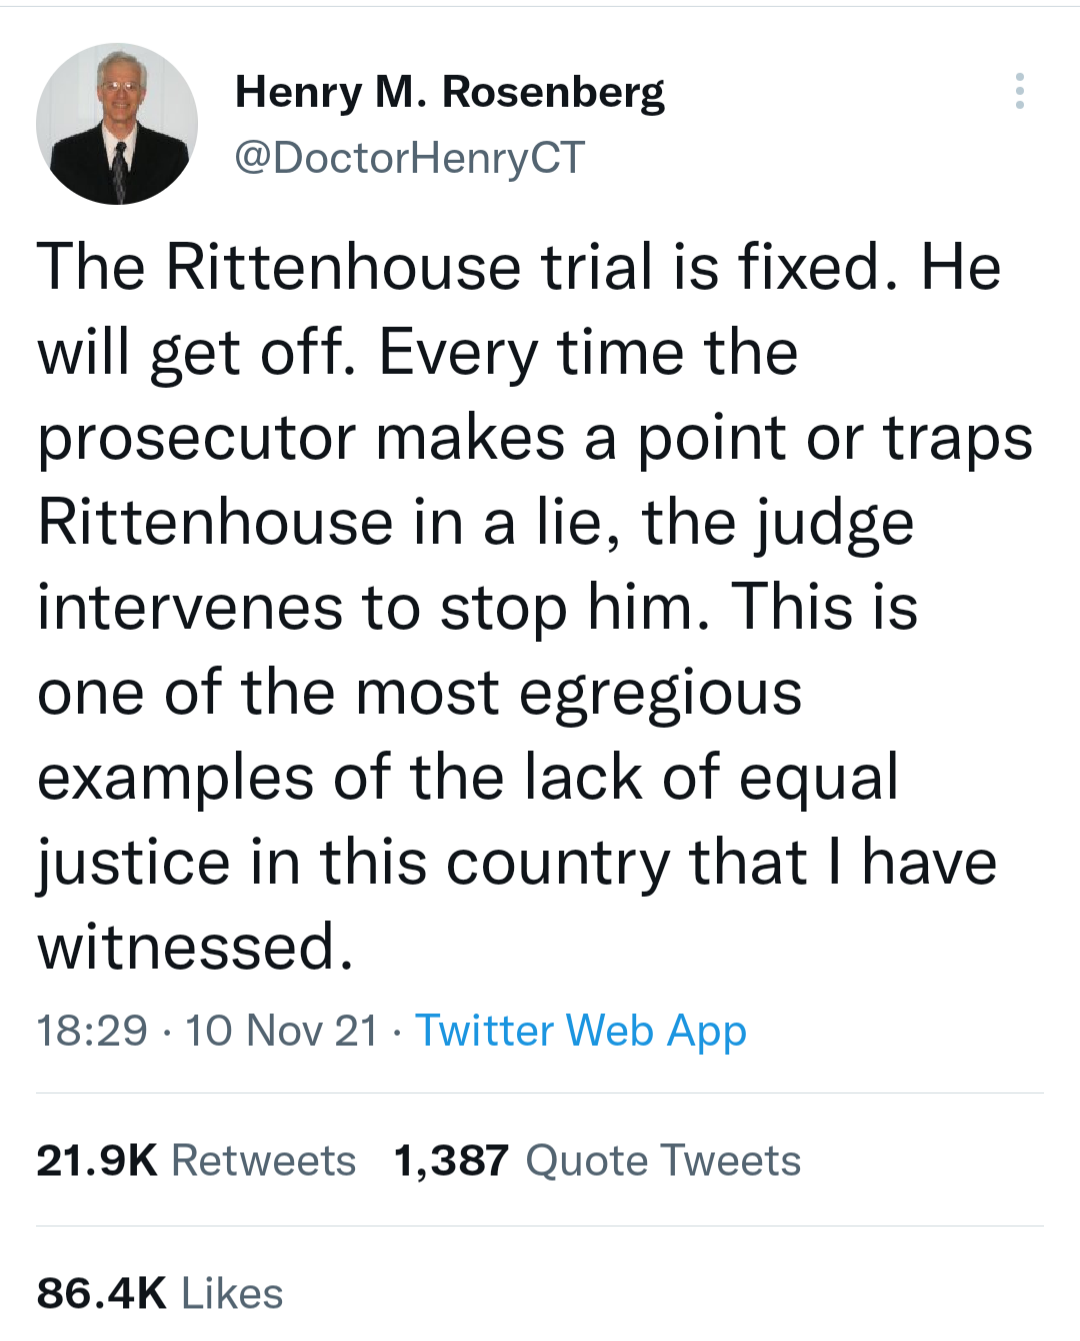
Task: Open the three-dot more options menu
Action: pyautogui.click(x=1019, y=91)
